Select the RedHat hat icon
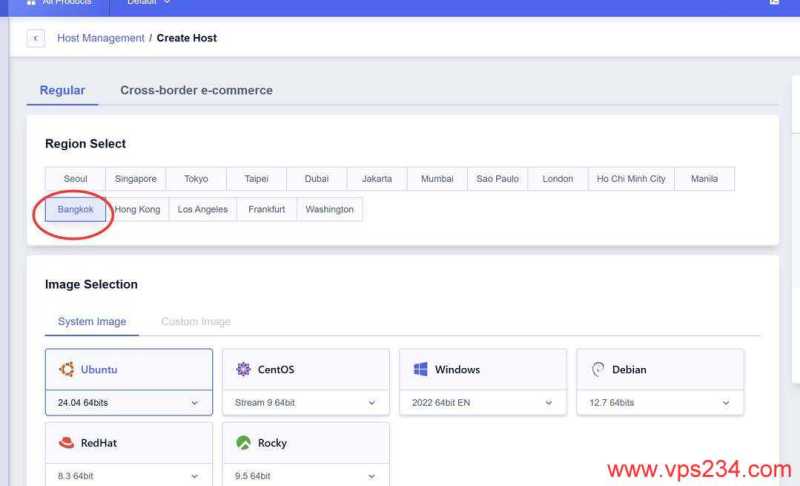This screenshot has height=486, width=800. (x=67, y=443)
